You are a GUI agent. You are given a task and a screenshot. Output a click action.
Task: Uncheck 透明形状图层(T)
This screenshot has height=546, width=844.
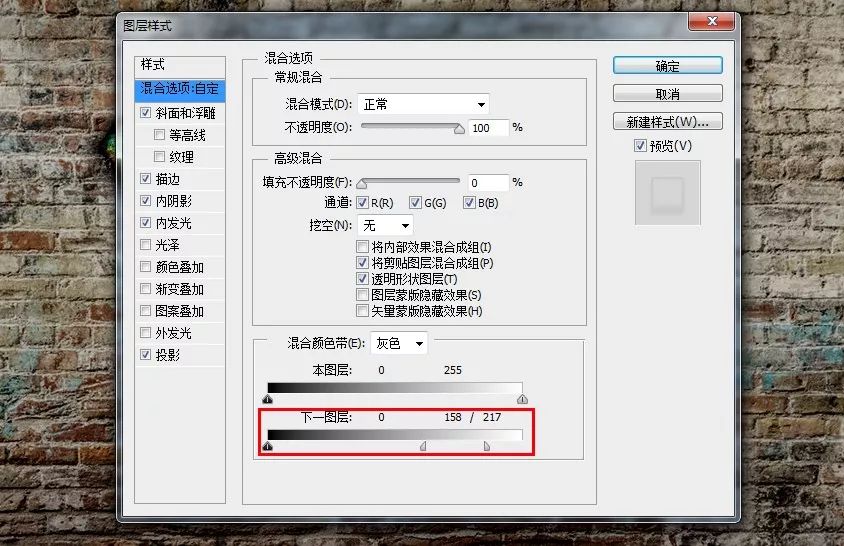coord(362,279)
